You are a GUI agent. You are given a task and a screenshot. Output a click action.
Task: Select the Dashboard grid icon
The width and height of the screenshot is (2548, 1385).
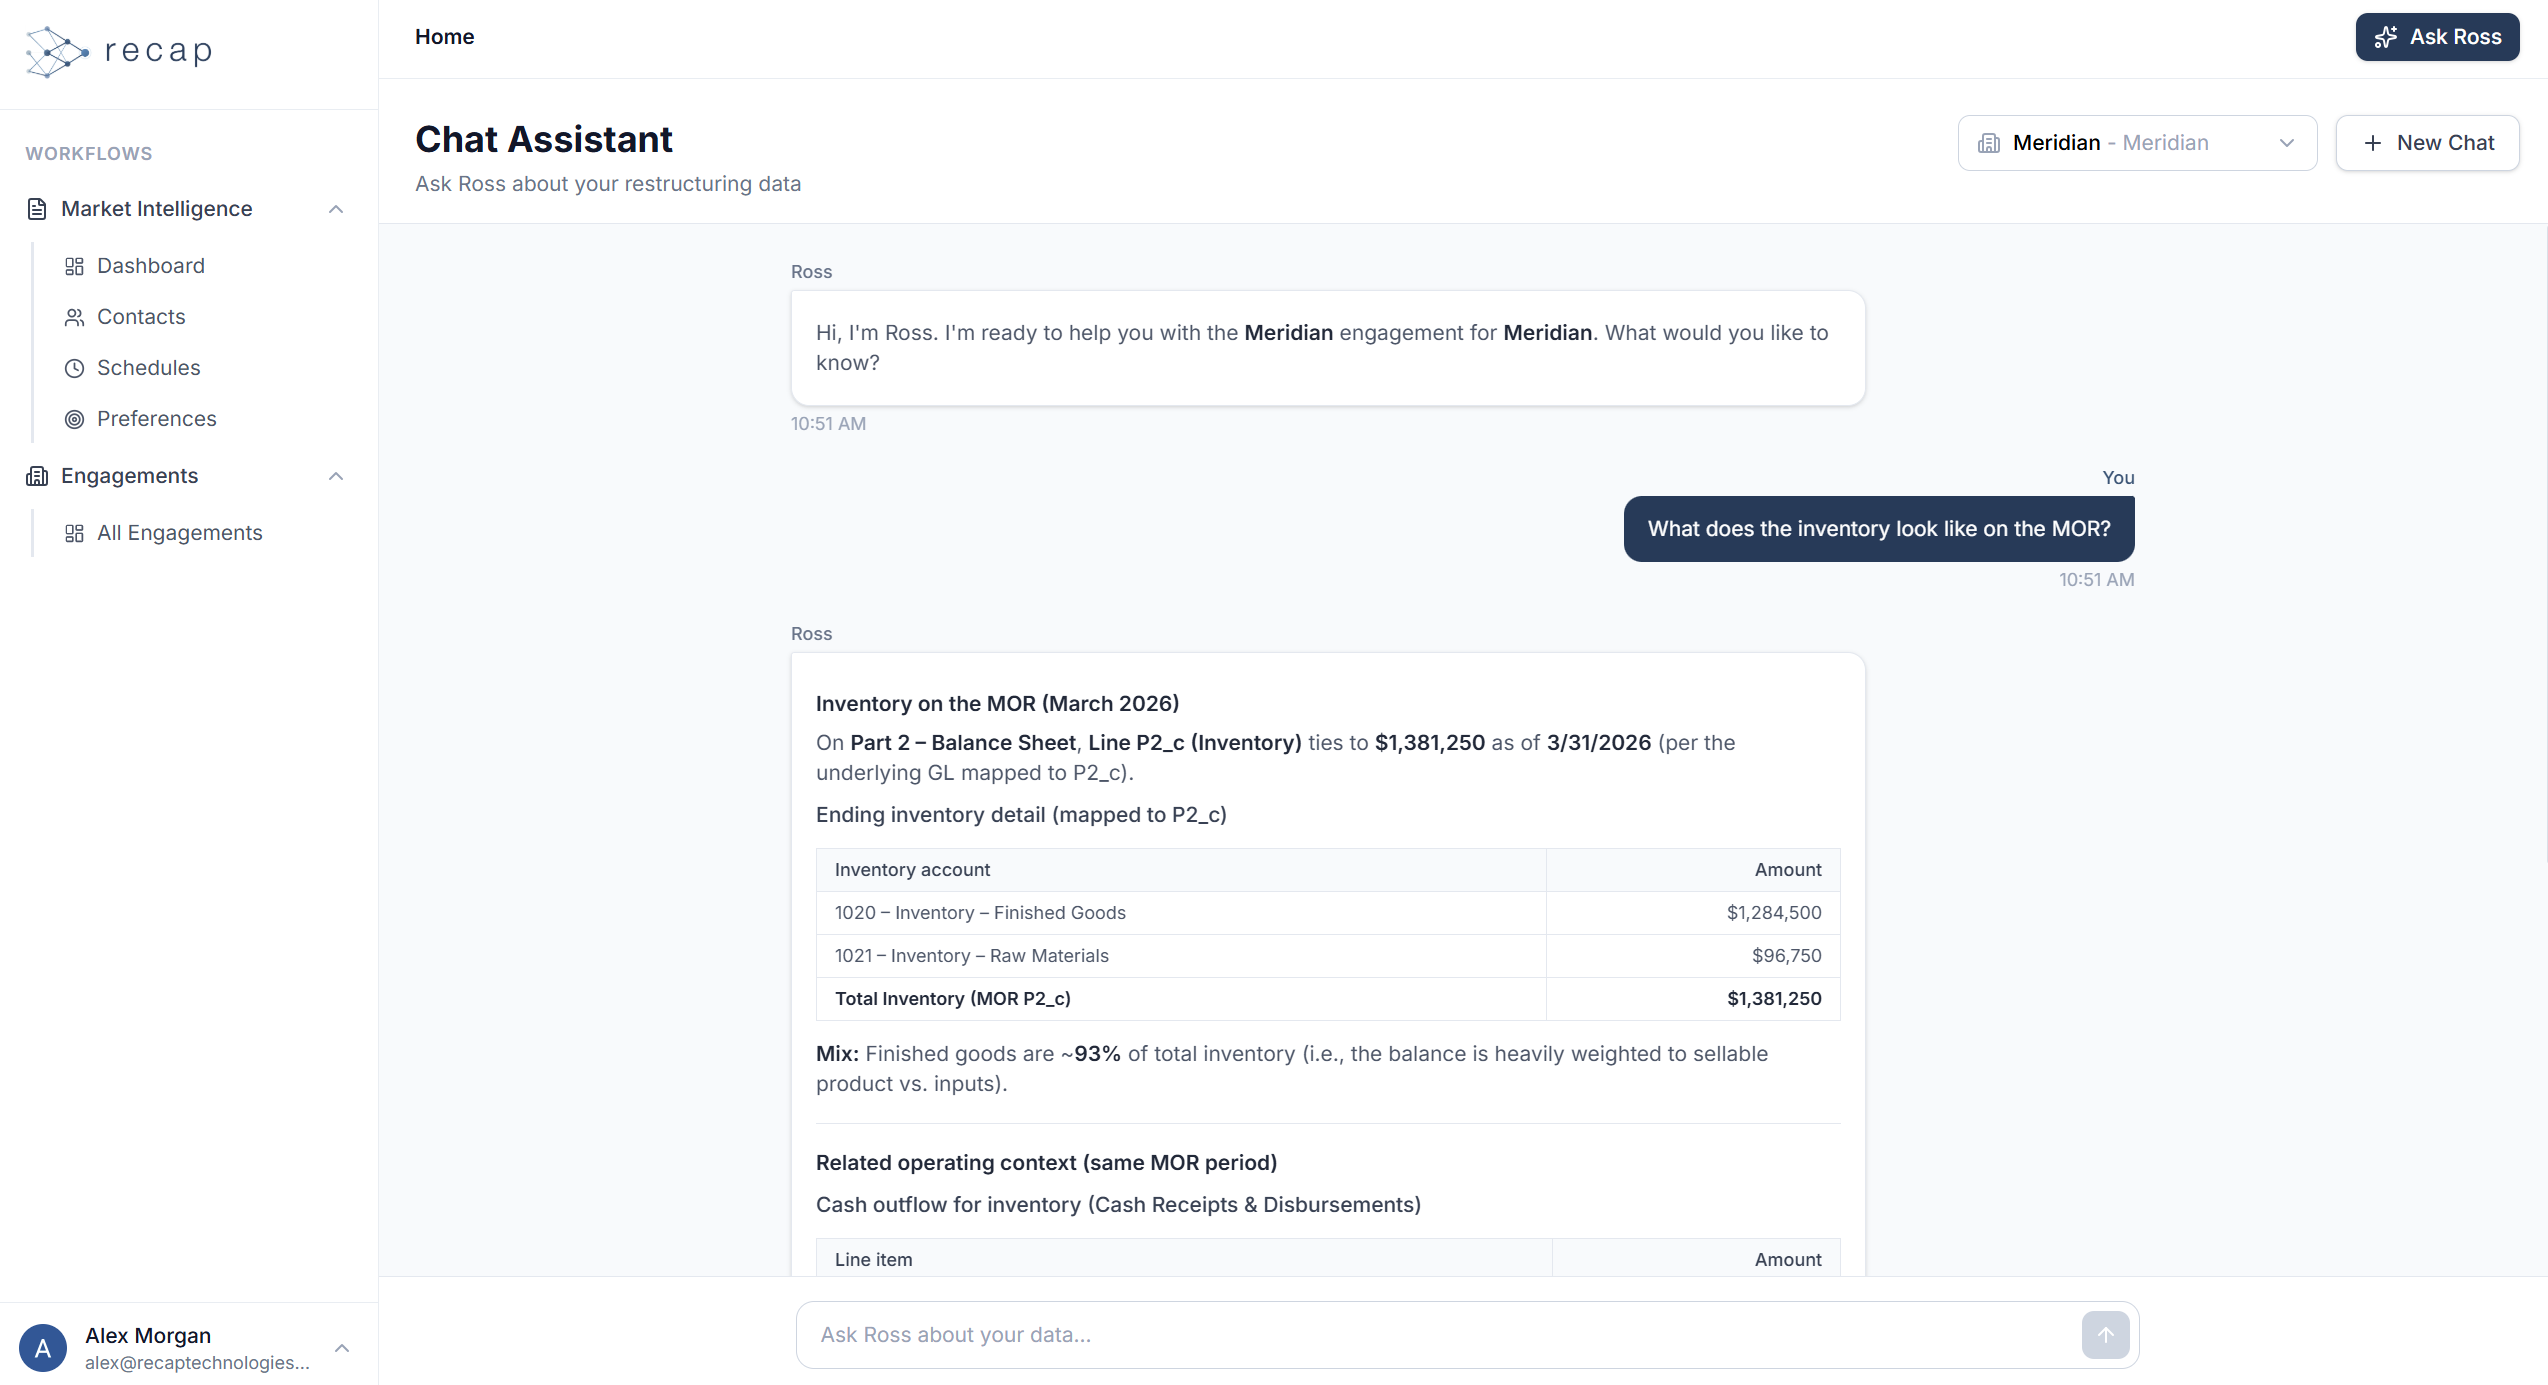[74, 266]
